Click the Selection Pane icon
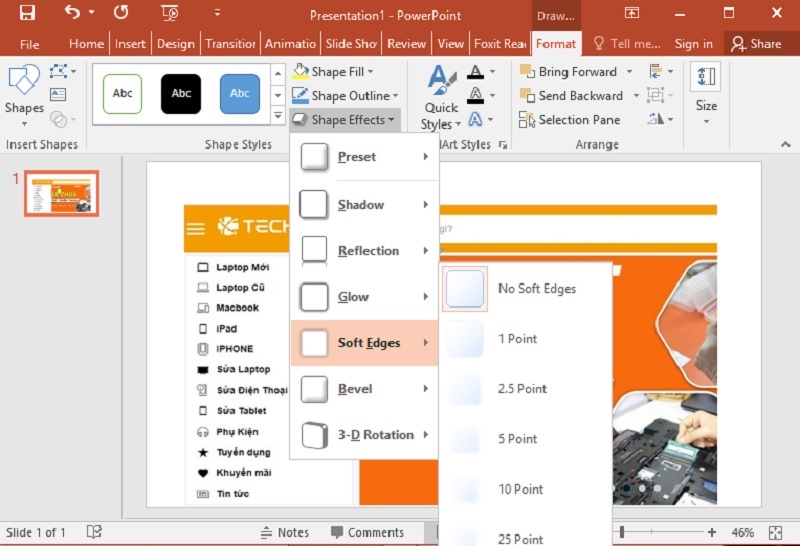Viewport: 800px width, 546px height. (527, 120)
